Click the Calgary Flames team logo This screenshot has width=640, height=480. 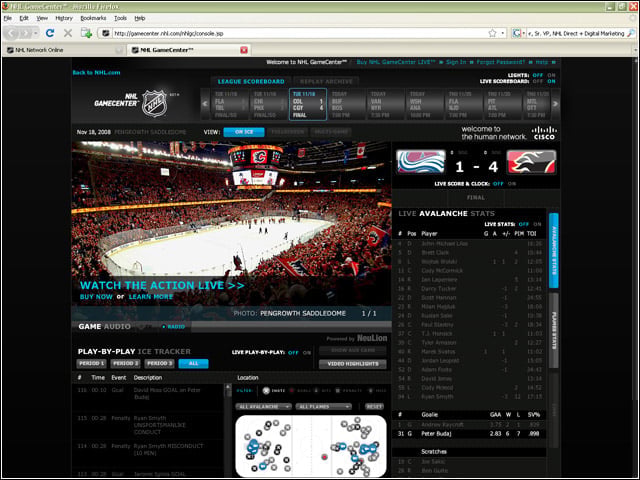(531, 162)
